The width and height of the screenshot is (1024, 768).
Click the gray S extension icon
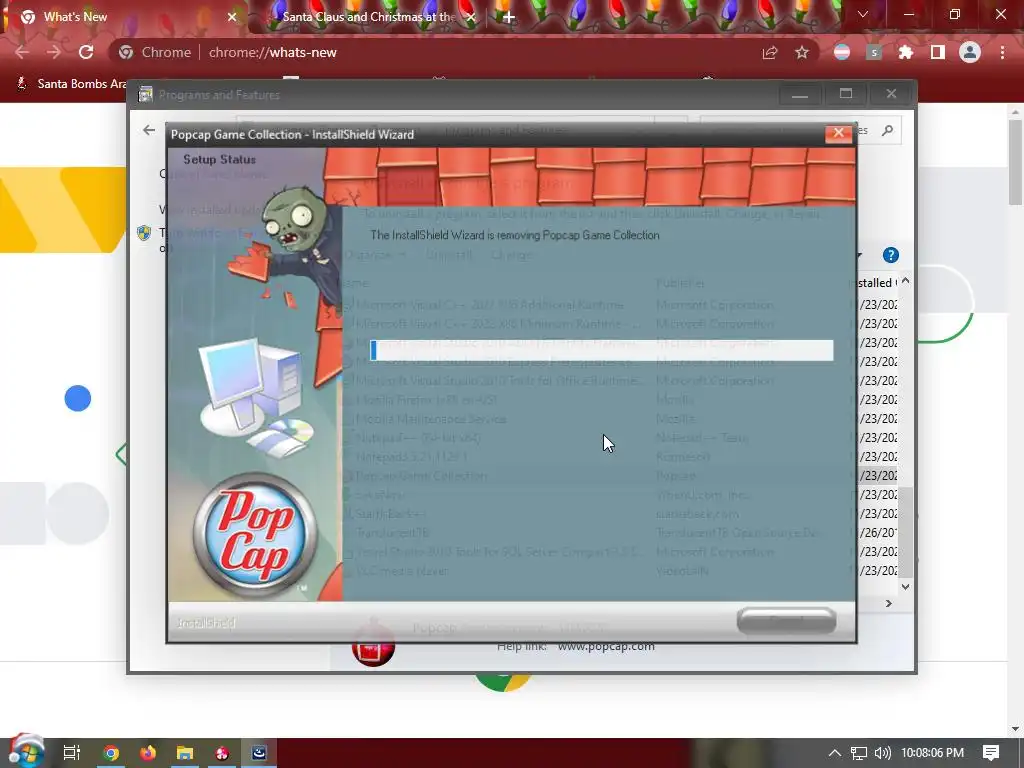[x=874, y=52]
